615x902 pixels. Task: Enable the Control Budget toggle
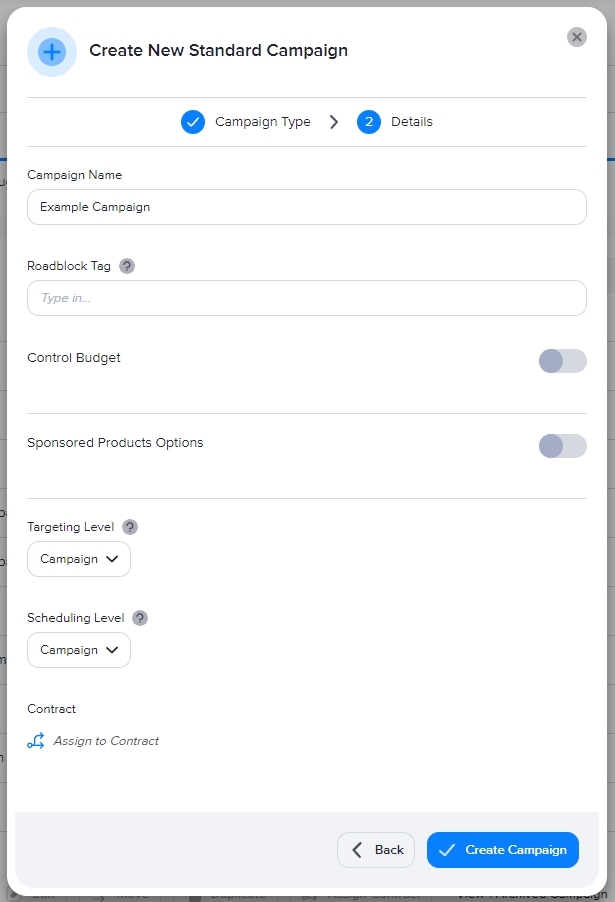562,361
